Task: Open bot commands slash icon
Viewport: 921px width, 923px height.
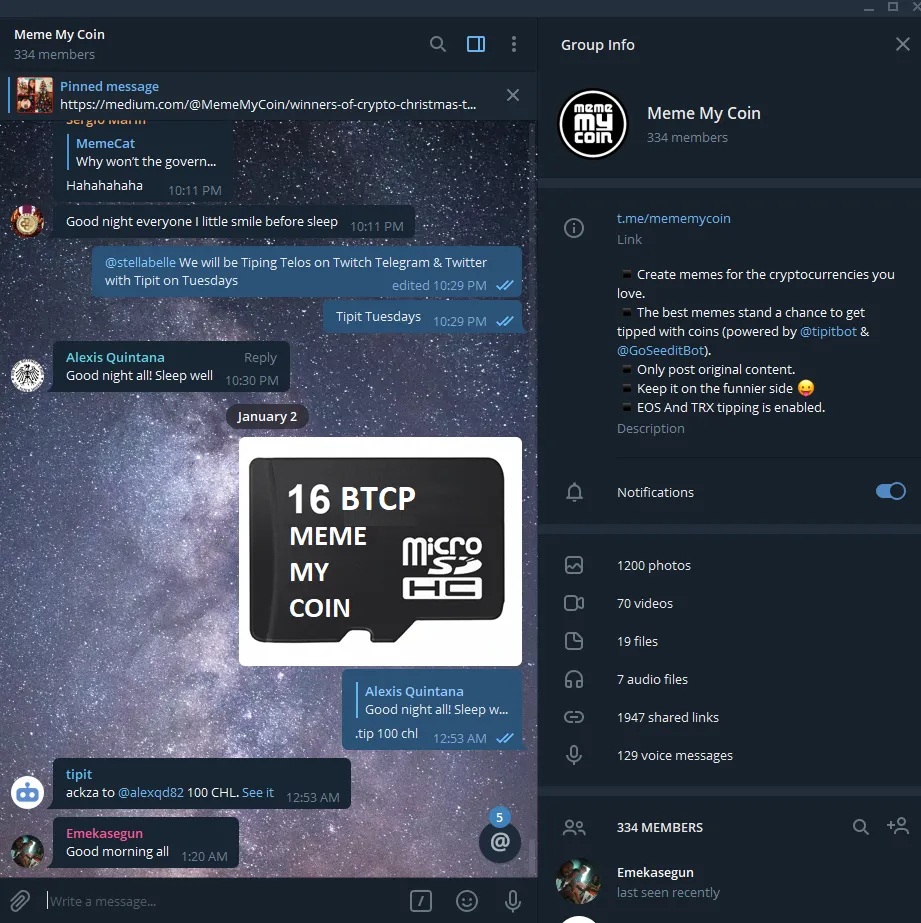Action: coord(421,901)
